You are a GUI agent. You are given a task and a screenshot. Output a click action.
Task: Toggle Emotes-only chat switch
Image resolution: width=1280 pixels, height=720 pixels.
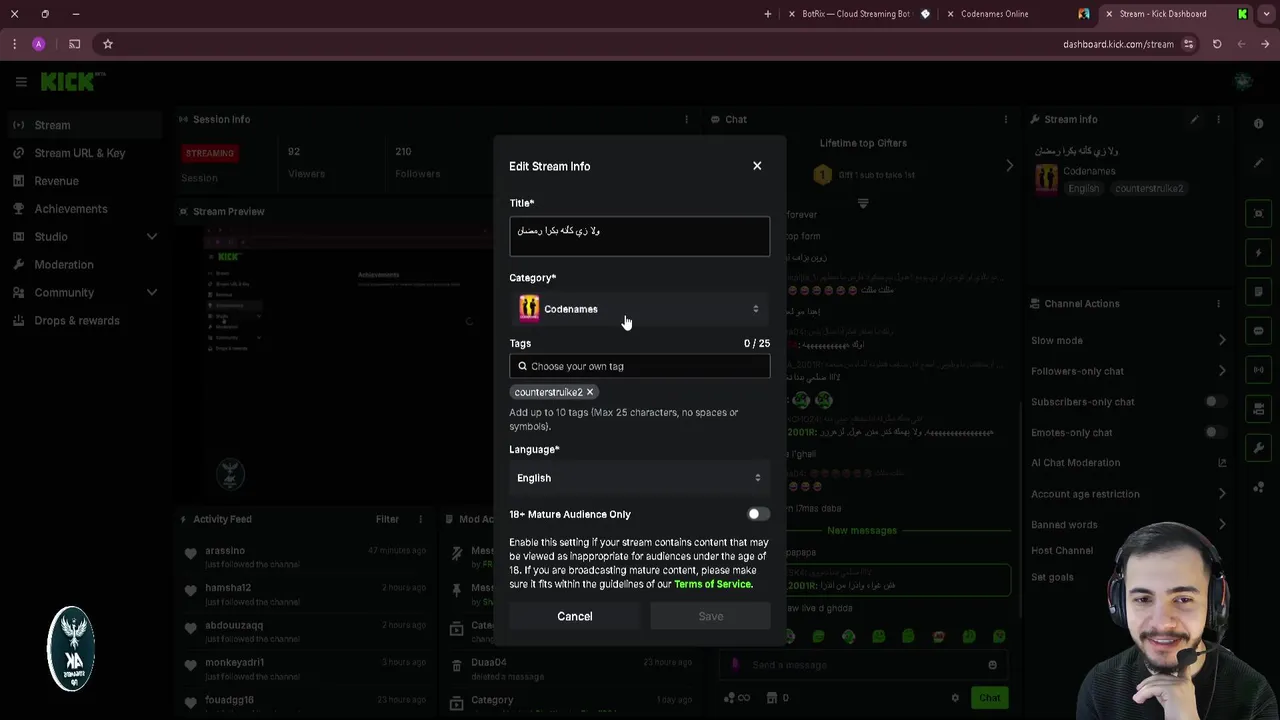click(1214, 433)
